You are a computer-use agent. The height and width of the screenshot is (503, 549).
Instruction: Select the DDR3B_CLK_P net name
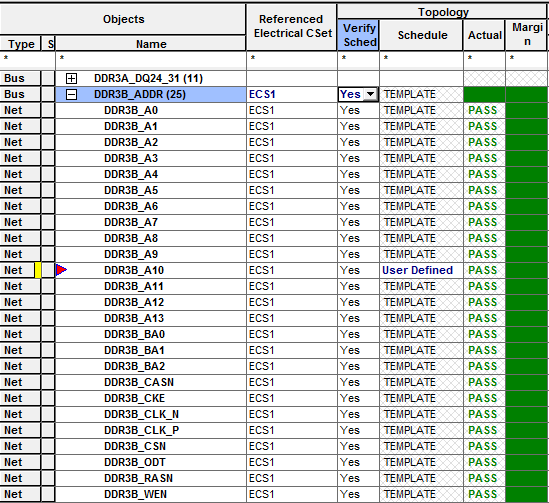click(x=141, y=430)
